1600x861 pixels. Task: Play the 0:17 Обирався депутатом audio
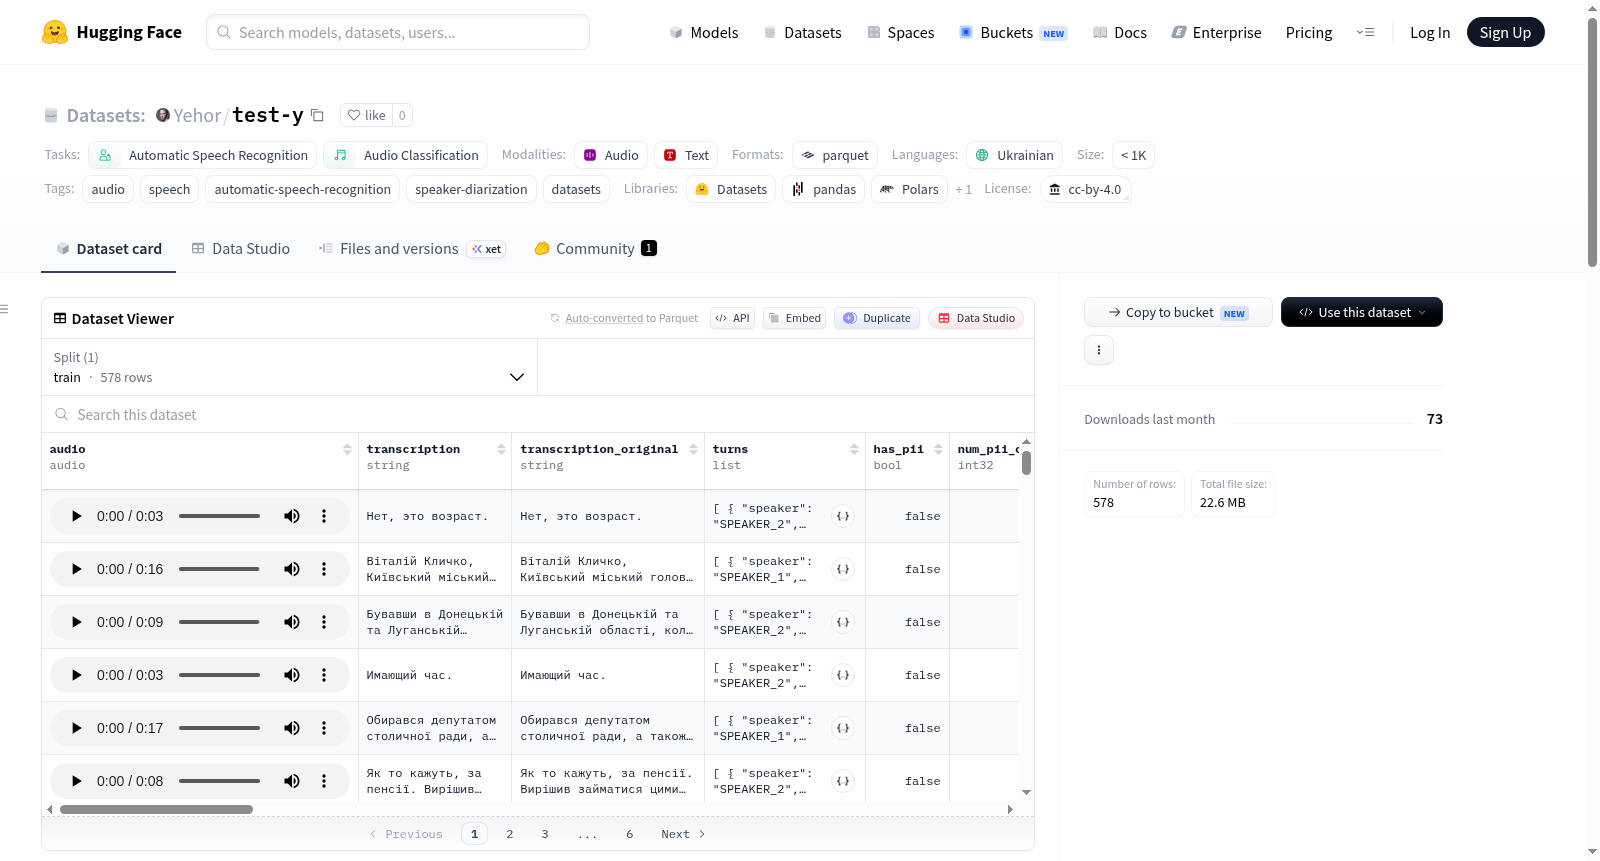point(77,728)
